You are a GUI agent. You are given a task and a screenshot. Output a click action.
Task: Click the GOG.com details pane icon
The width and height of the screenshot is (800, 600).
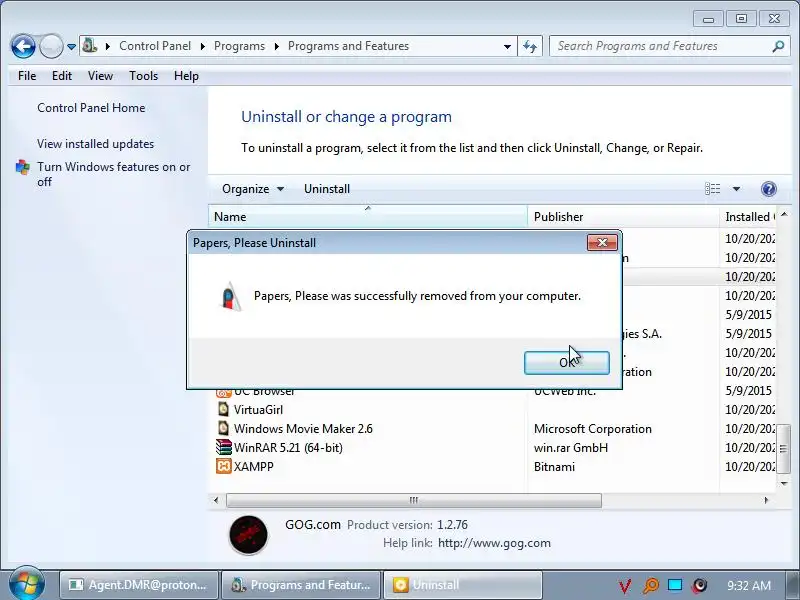click(248, 535)
